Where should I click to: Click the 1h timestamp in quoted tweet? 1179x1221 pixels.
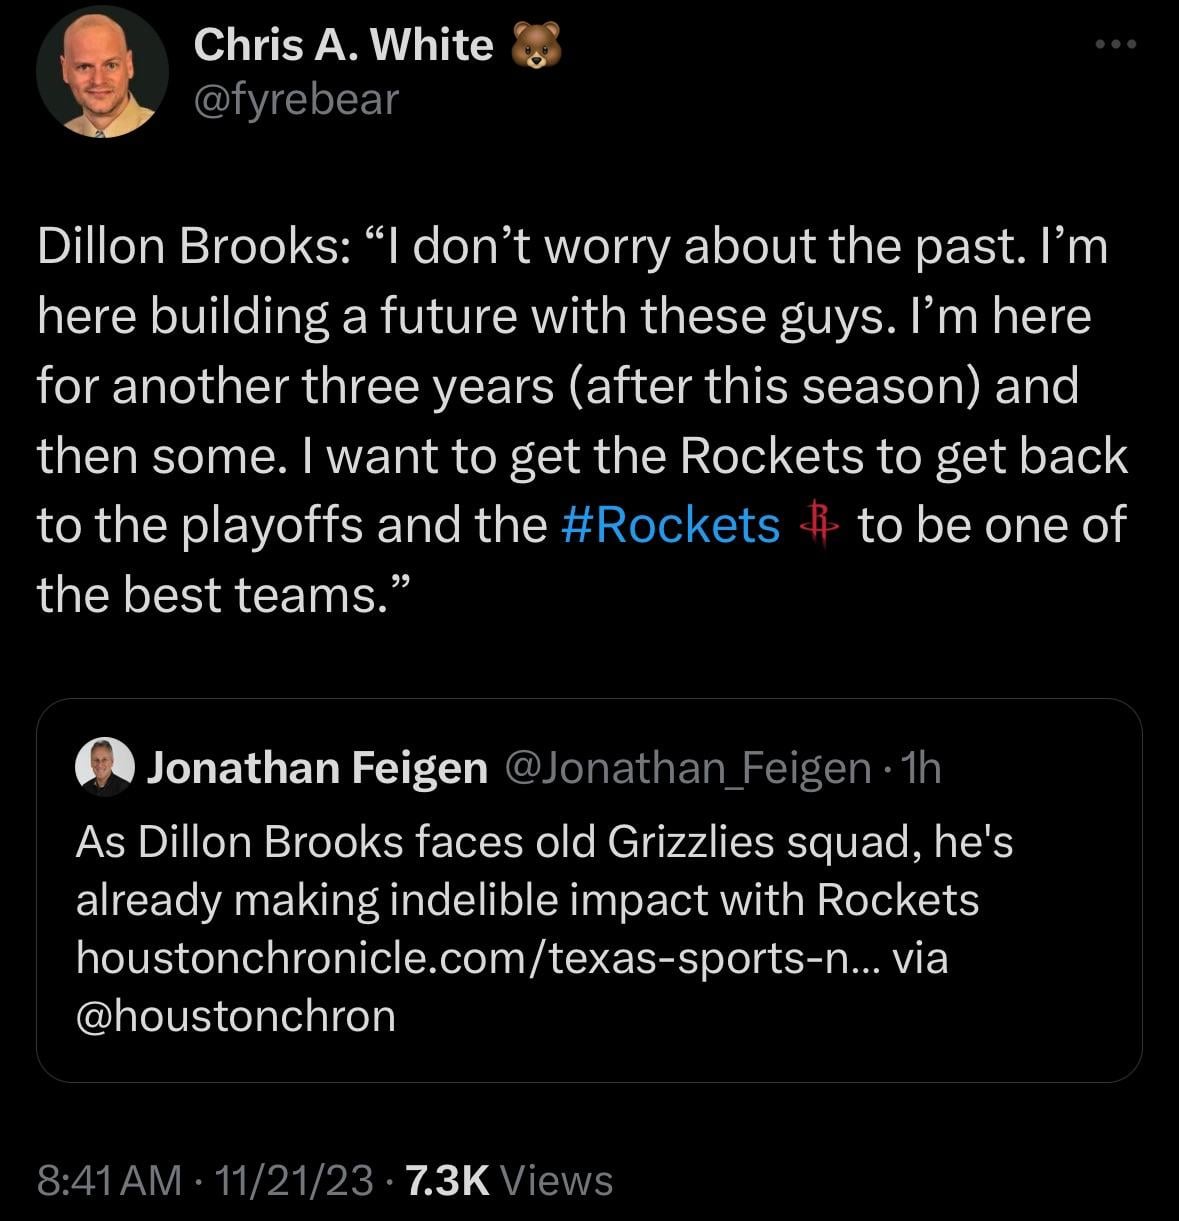(921, 768)
